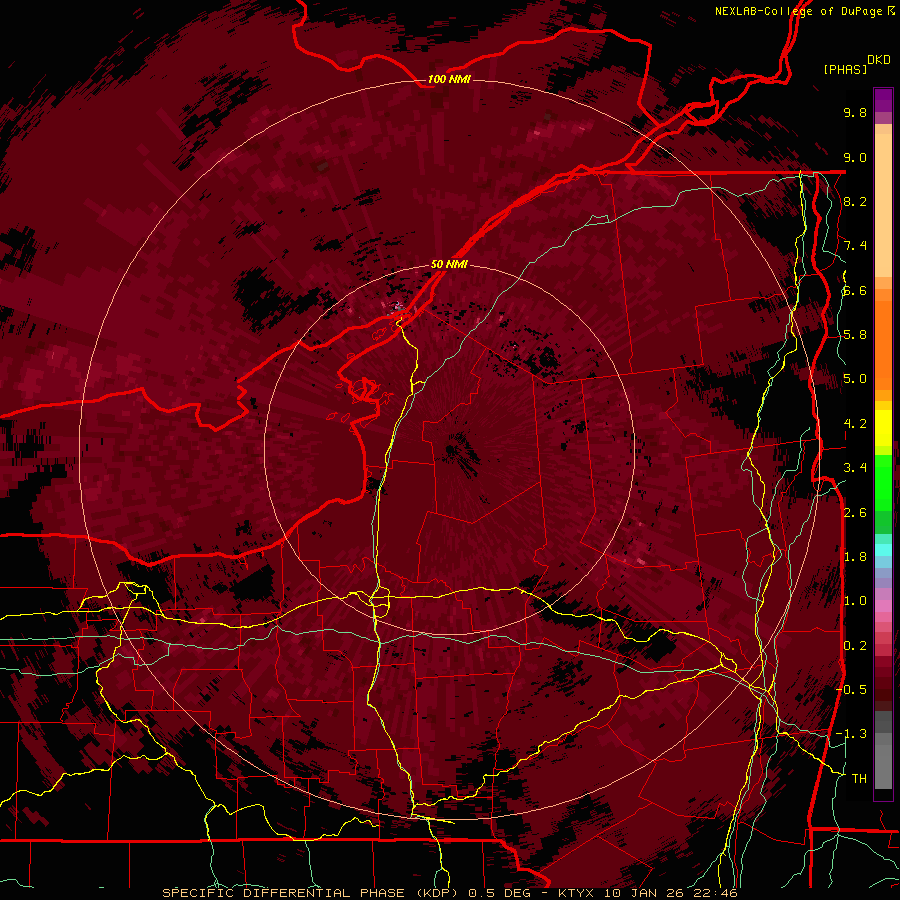Click the -0.5 value on the color scale
The height and width of the screenshot is (900, 900).
tap(851, 689)
